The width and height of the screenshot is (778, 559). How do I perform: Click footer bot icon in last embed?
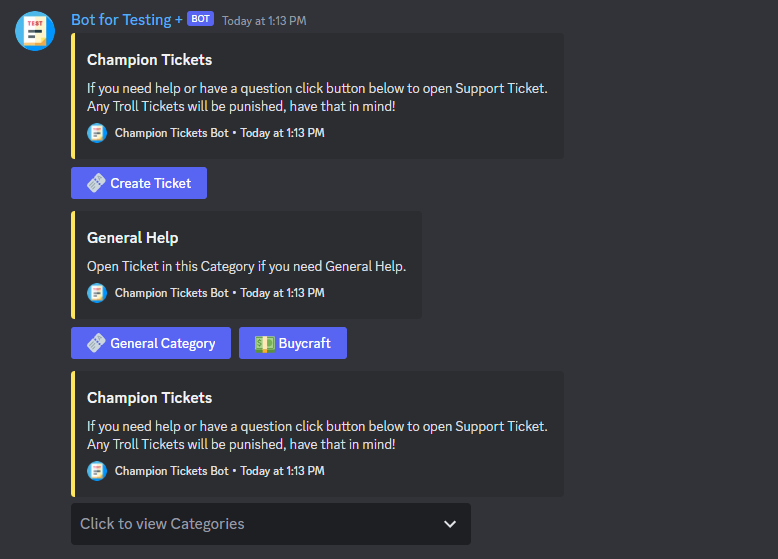97,471
